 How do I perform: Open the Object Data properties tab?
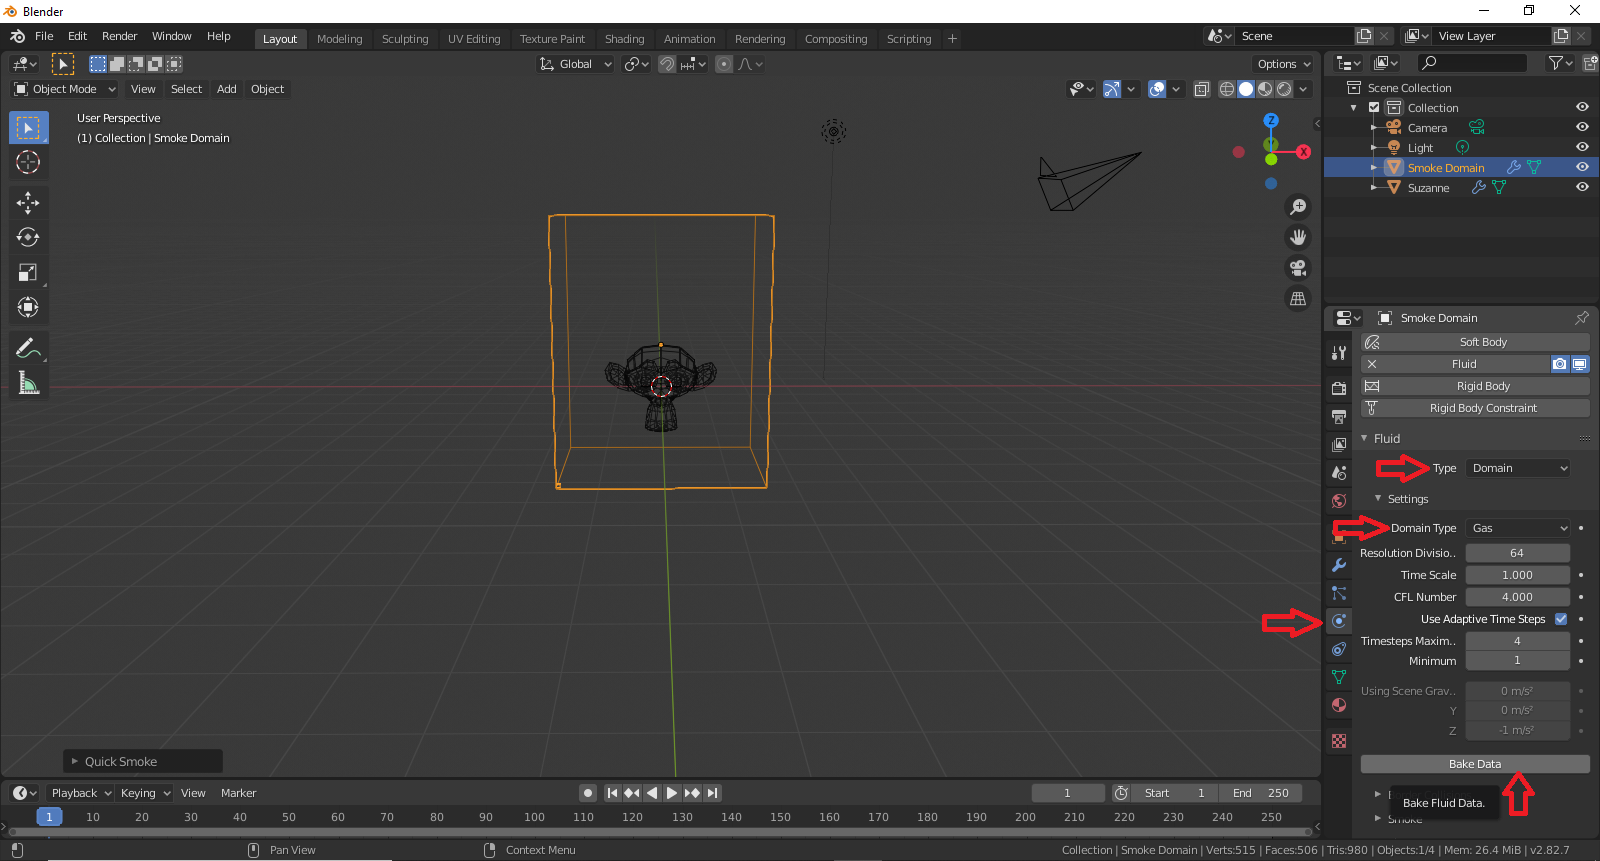pos(1339,677)
